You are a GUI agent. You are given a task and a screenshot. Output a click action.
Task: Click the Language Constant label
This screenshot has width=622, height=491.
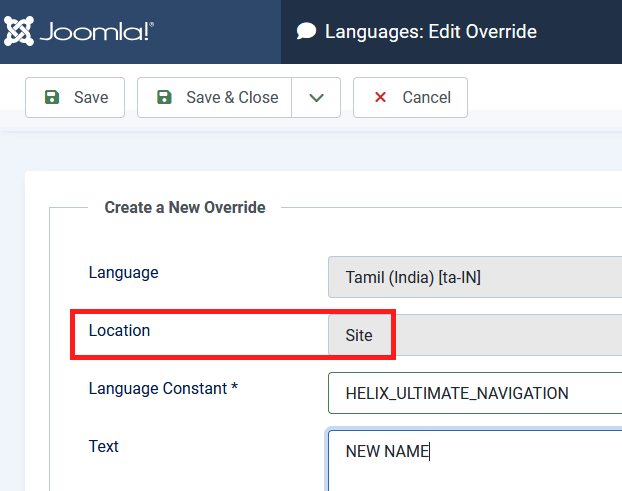(x=163, y=388)
